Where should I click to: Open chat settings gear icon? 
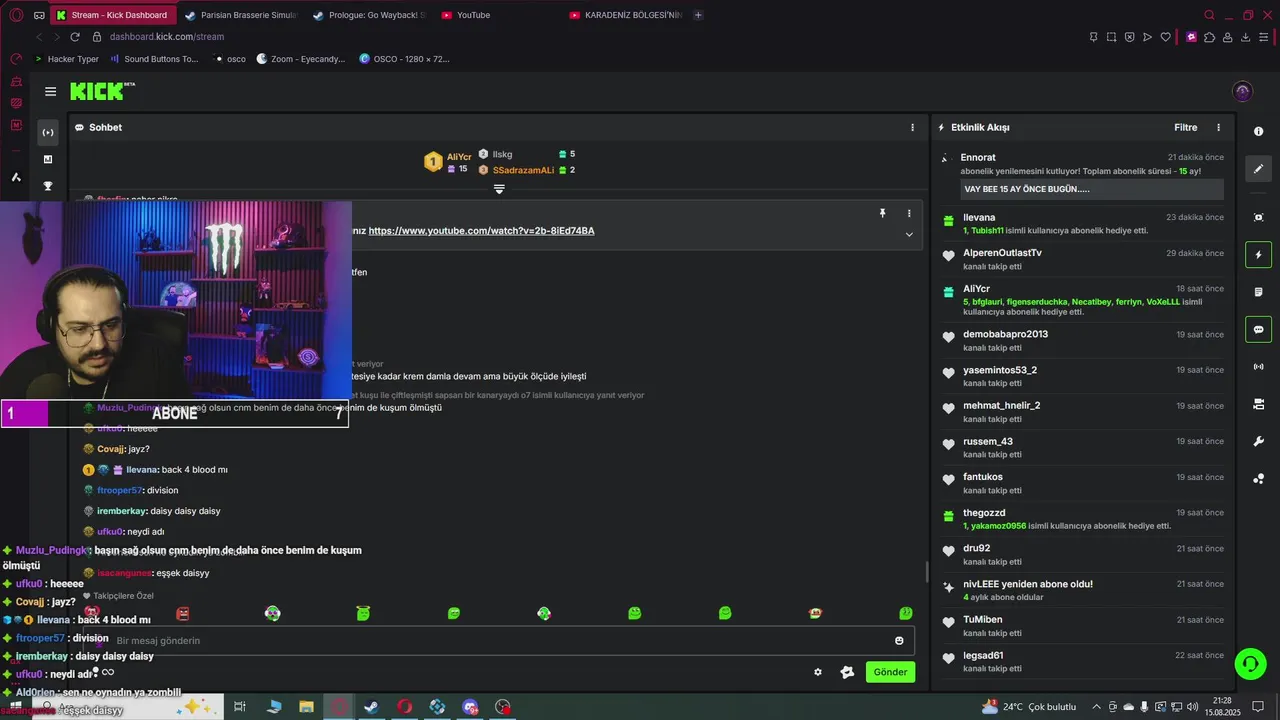818,672
